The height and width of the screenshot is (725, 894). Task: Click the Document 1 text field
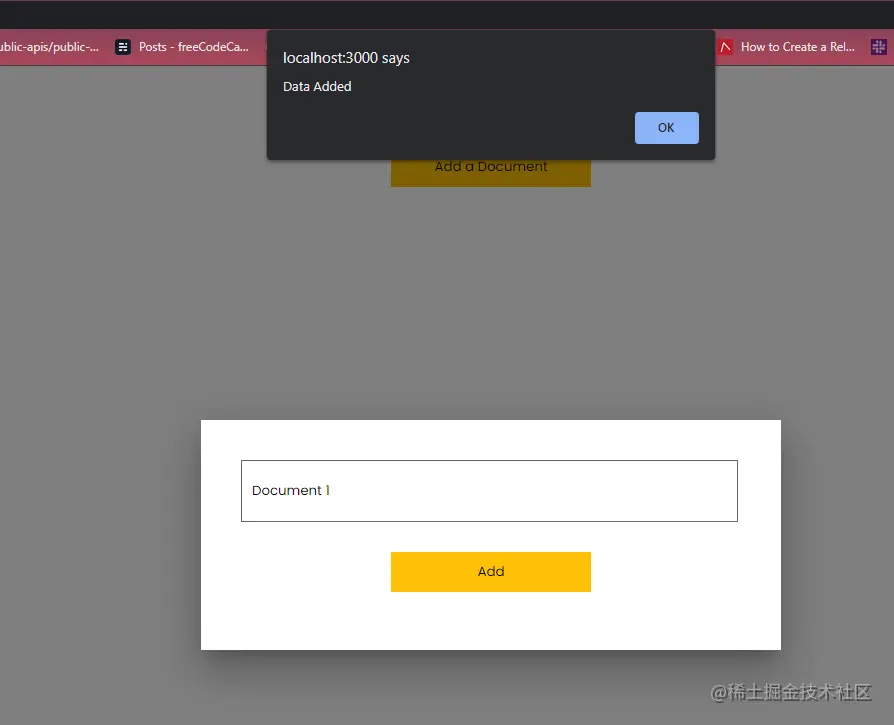490,490
